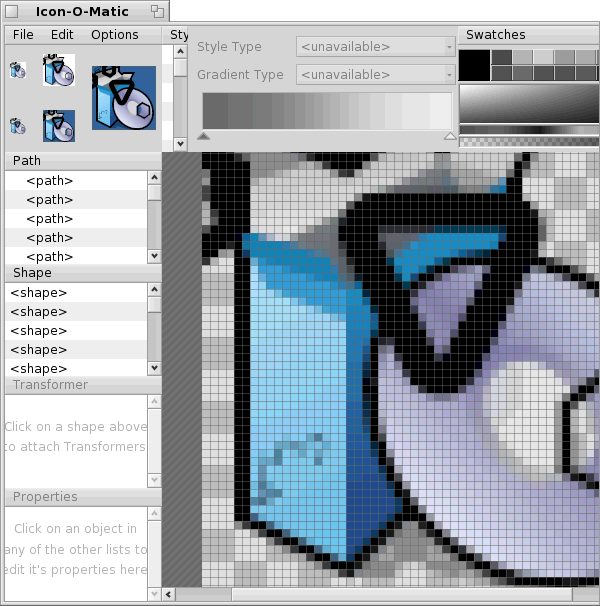
Task: Click the 32-pixel icon preview on blue background
Action: pos(58,125)
